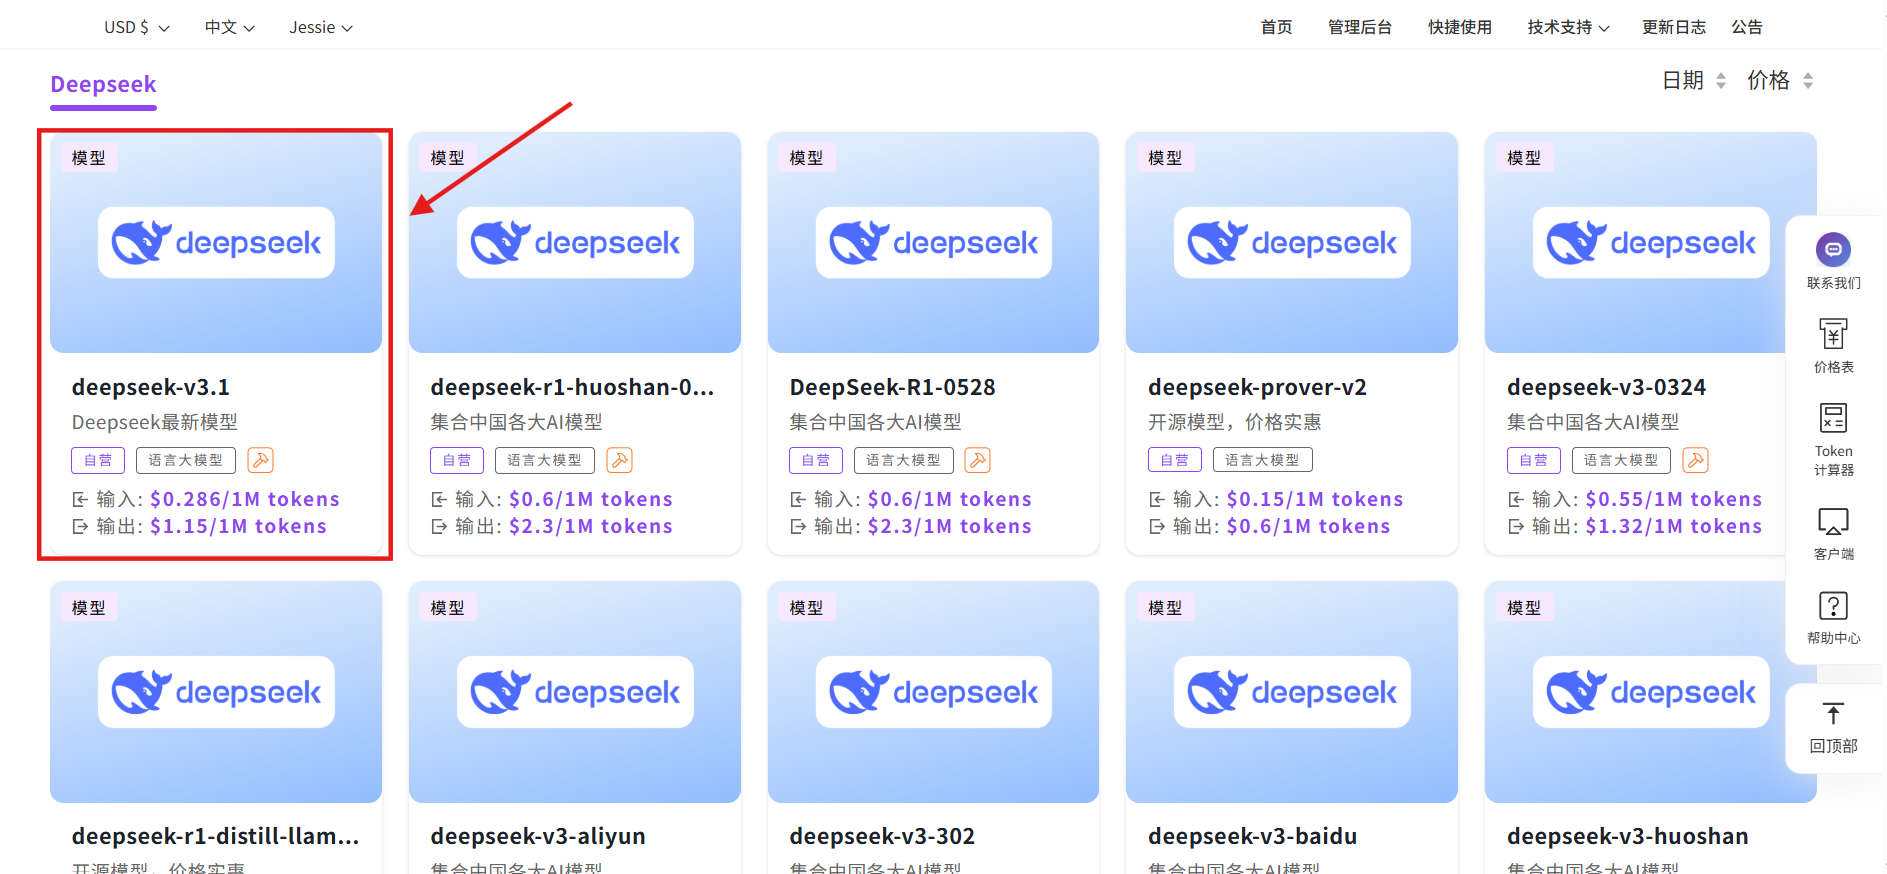This screenshot has width=1887, height=874.
Task: Click the tool icon on the deepseek-v3-0324 card
Action: tap(1695, 460)
